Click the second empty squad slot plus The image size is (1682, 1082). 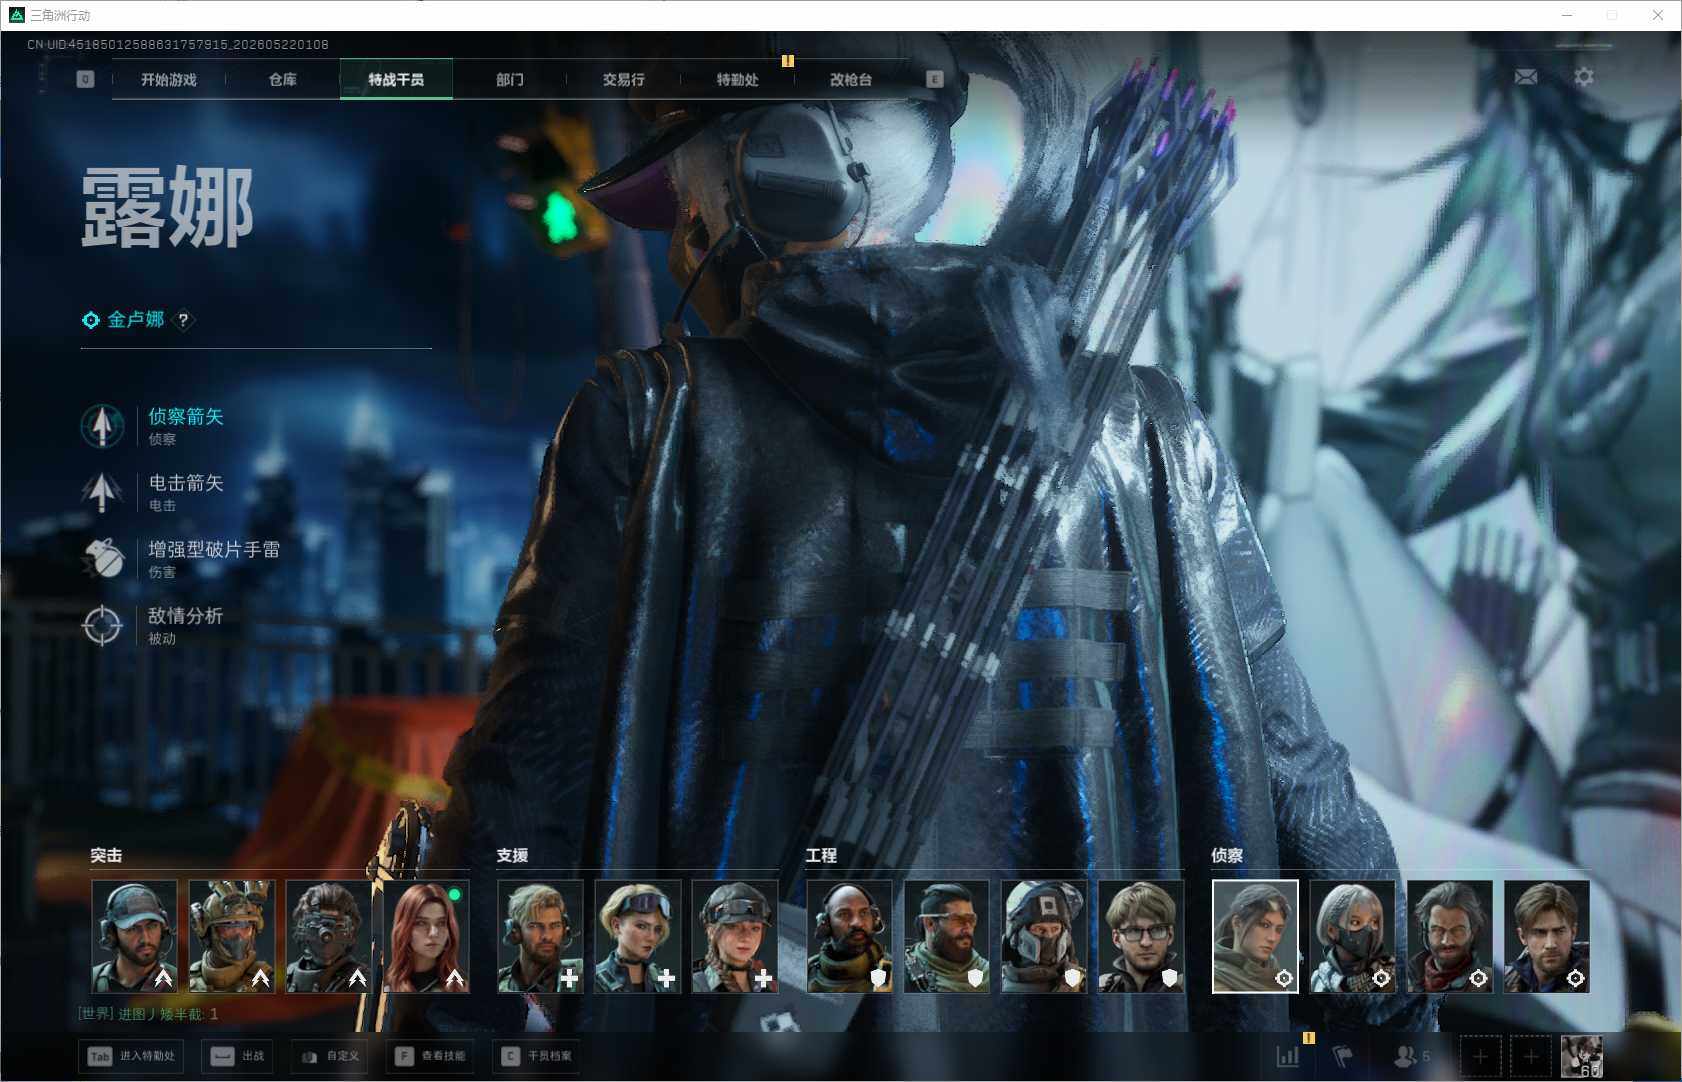pyautogui.click(x=1530, y=1056)
